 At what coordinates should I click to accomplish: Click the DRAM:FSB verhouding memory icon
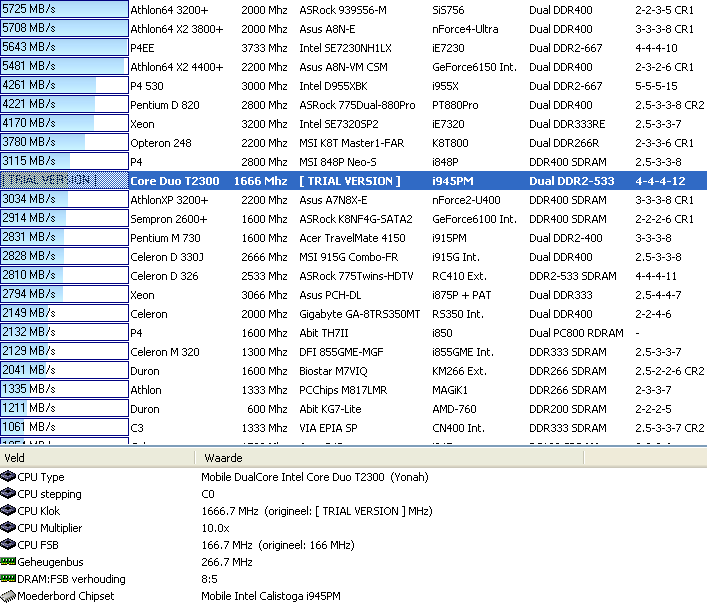point(8,578)
